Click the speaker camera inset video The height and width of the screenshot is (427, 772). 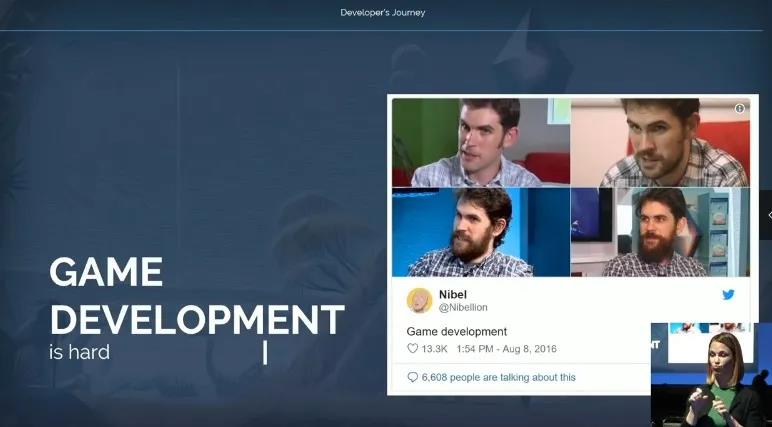711,375
